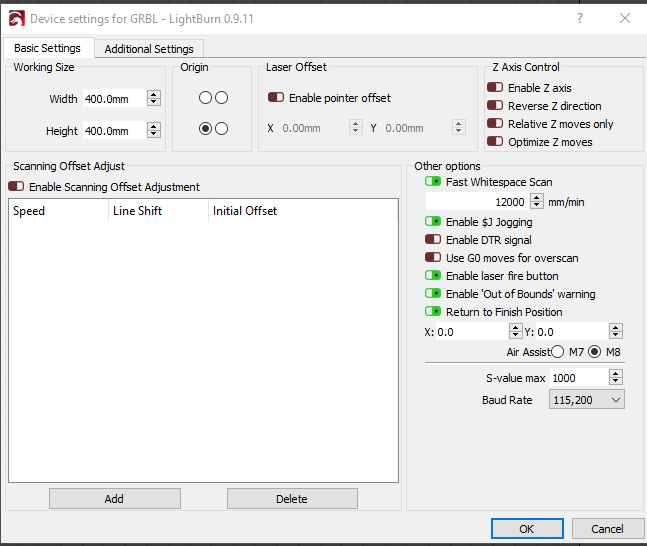Click the S-value max field
Image resolution: width=647 pixels, height=546 pixels.
(579, 378)
